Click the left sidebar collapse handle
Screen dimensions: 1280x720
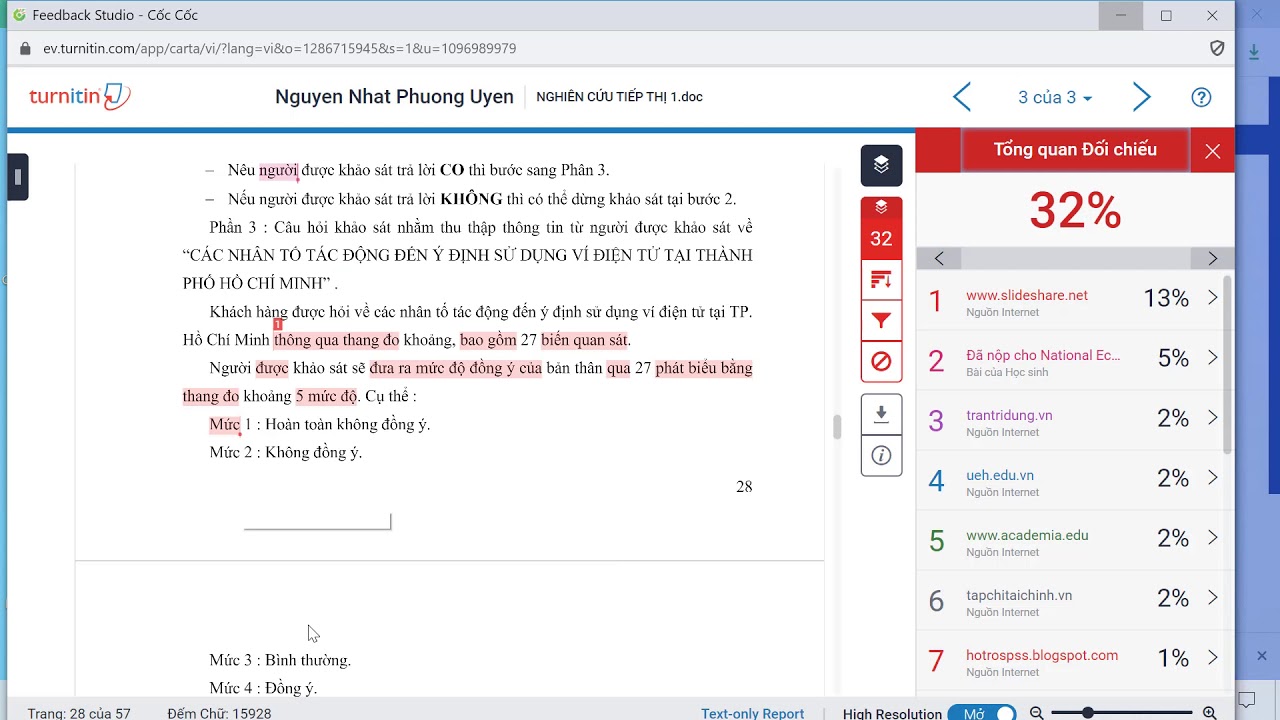tap(18, 178)
